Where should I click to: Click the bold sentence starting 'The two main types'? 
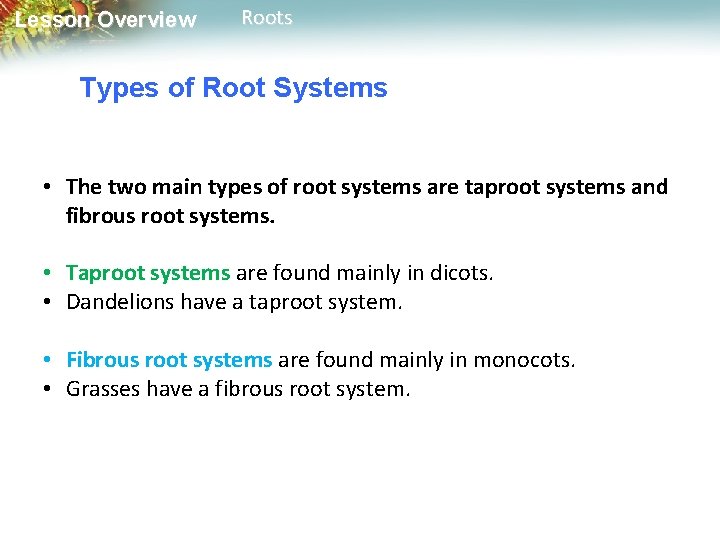[x=366, y=201]
